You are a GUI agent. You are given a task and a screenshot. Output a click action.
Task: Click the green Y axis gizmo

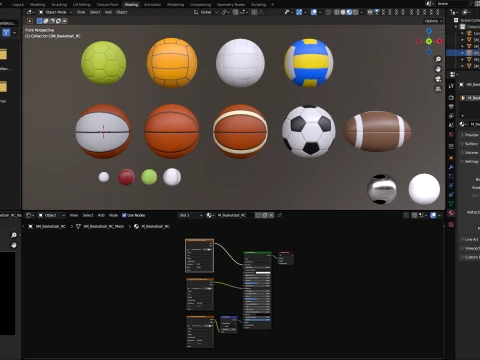[429, 41]
